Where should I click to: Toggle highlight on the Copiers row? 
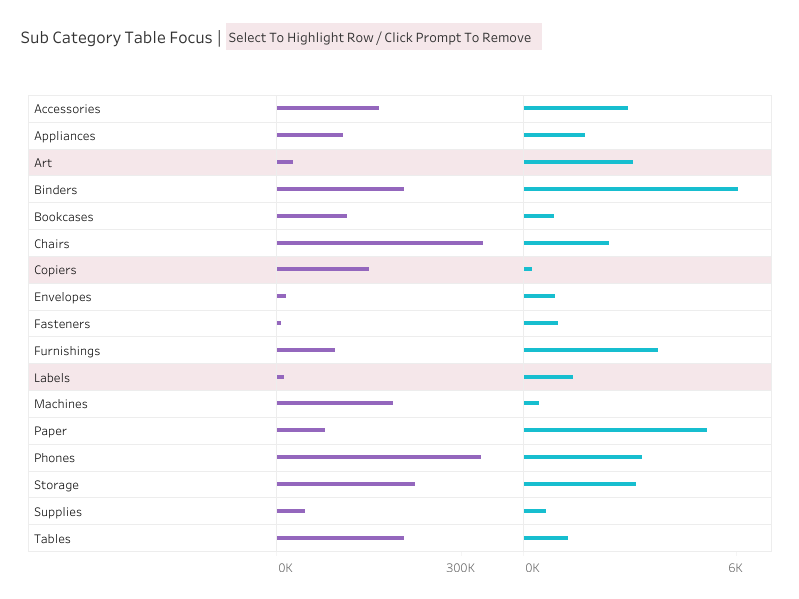tap(55, 270)
